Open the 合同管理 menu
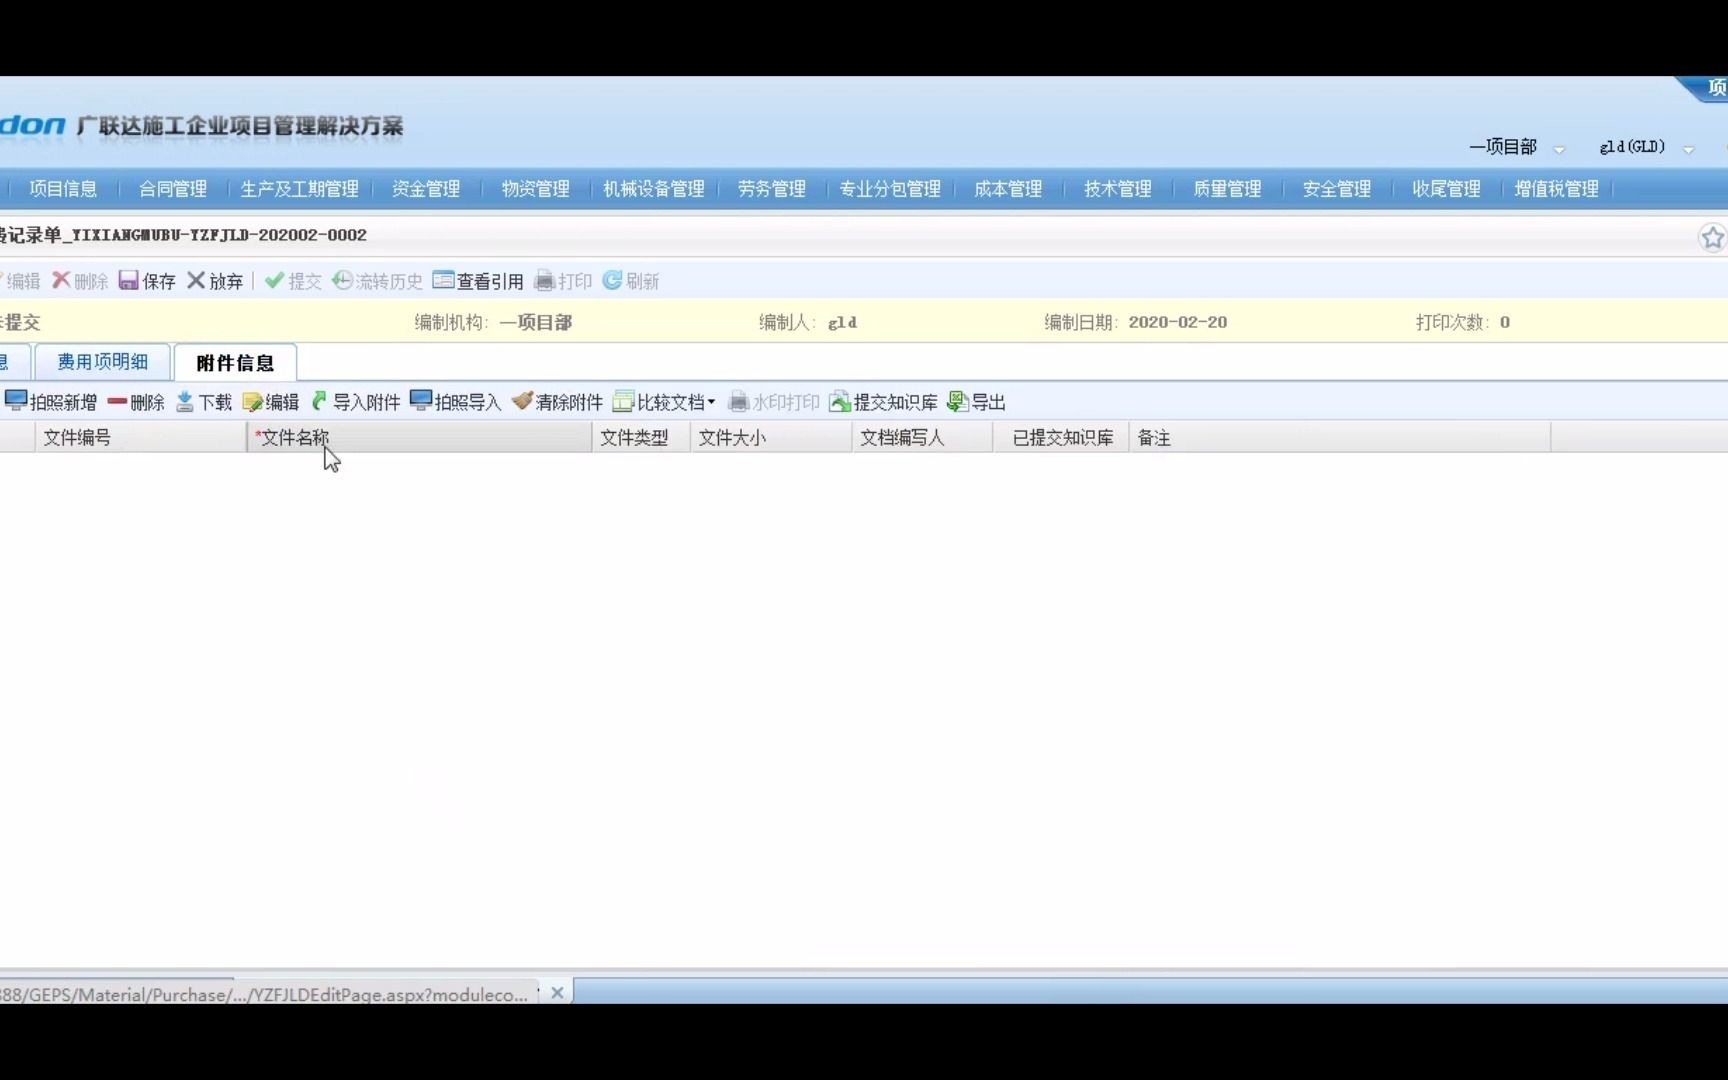This screenshot has width=1728, height=1080. 173,189
